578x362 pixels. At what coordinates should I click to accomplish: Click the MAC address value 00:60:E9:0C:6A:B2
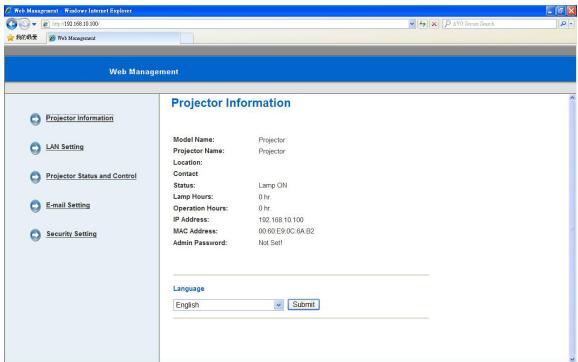point(286,231)
